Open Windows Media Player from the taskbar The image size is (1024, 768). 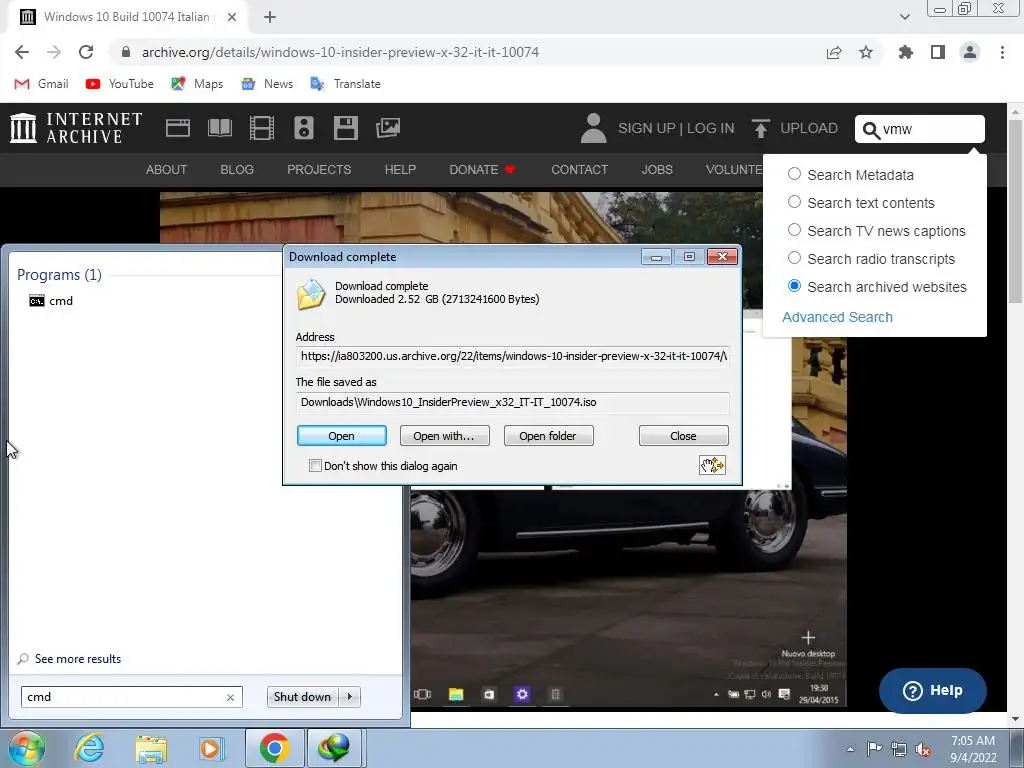click(x=212, y=748)
